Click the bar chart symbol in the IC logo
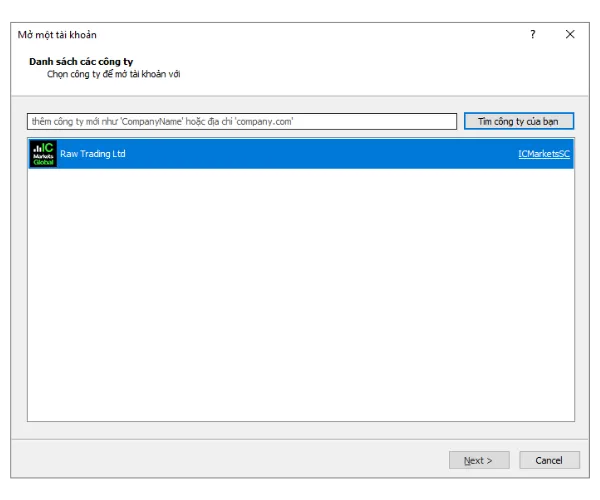Screen dimensions: 600x500 pyautogui.click(x=36, y=148)
